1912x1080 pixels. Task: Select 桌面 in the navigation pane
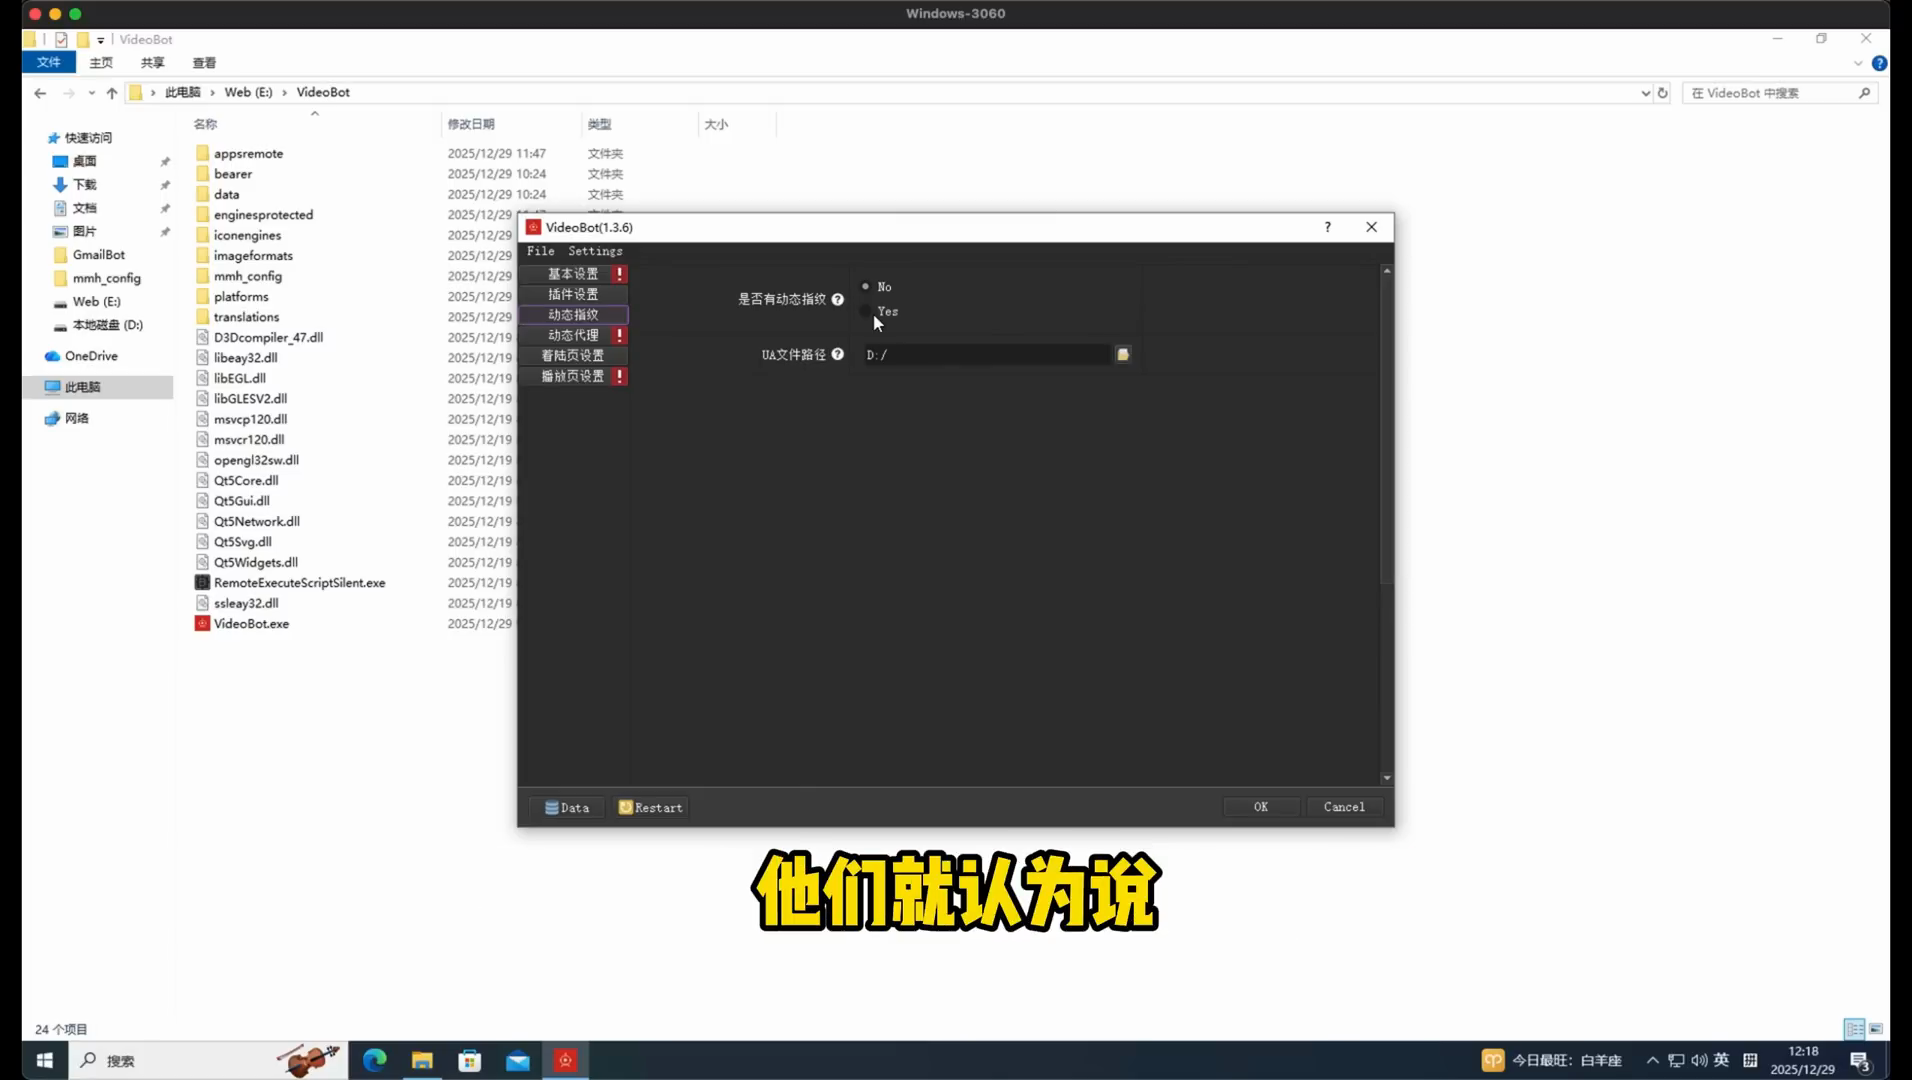(84, 161)
